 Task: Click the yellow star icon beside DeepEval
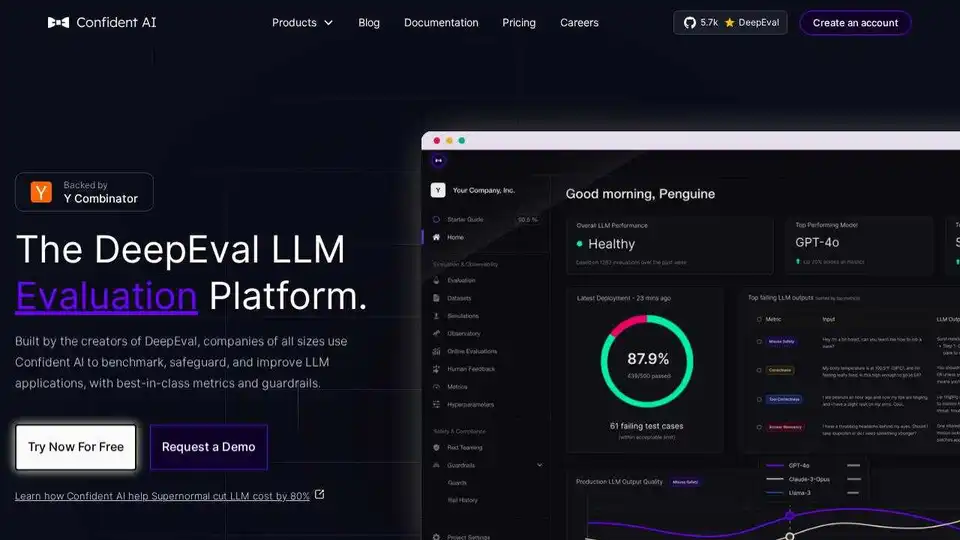click(x=729, y=23)
